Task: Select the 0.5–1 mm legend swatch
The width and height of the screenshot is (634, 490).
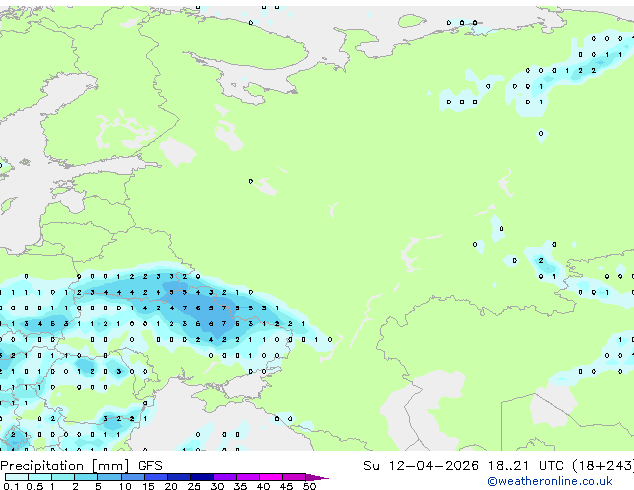Action: 40,477
